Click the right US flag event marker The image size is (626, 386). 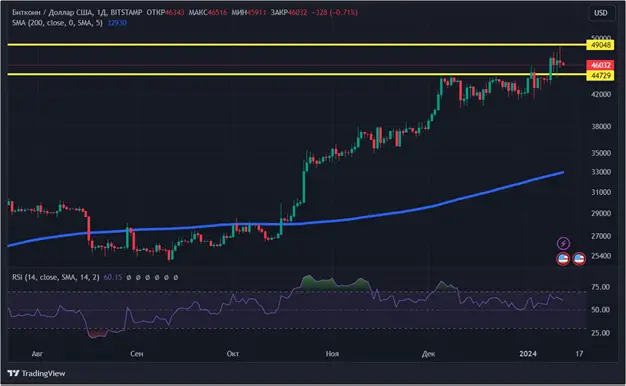coord(579,259)
